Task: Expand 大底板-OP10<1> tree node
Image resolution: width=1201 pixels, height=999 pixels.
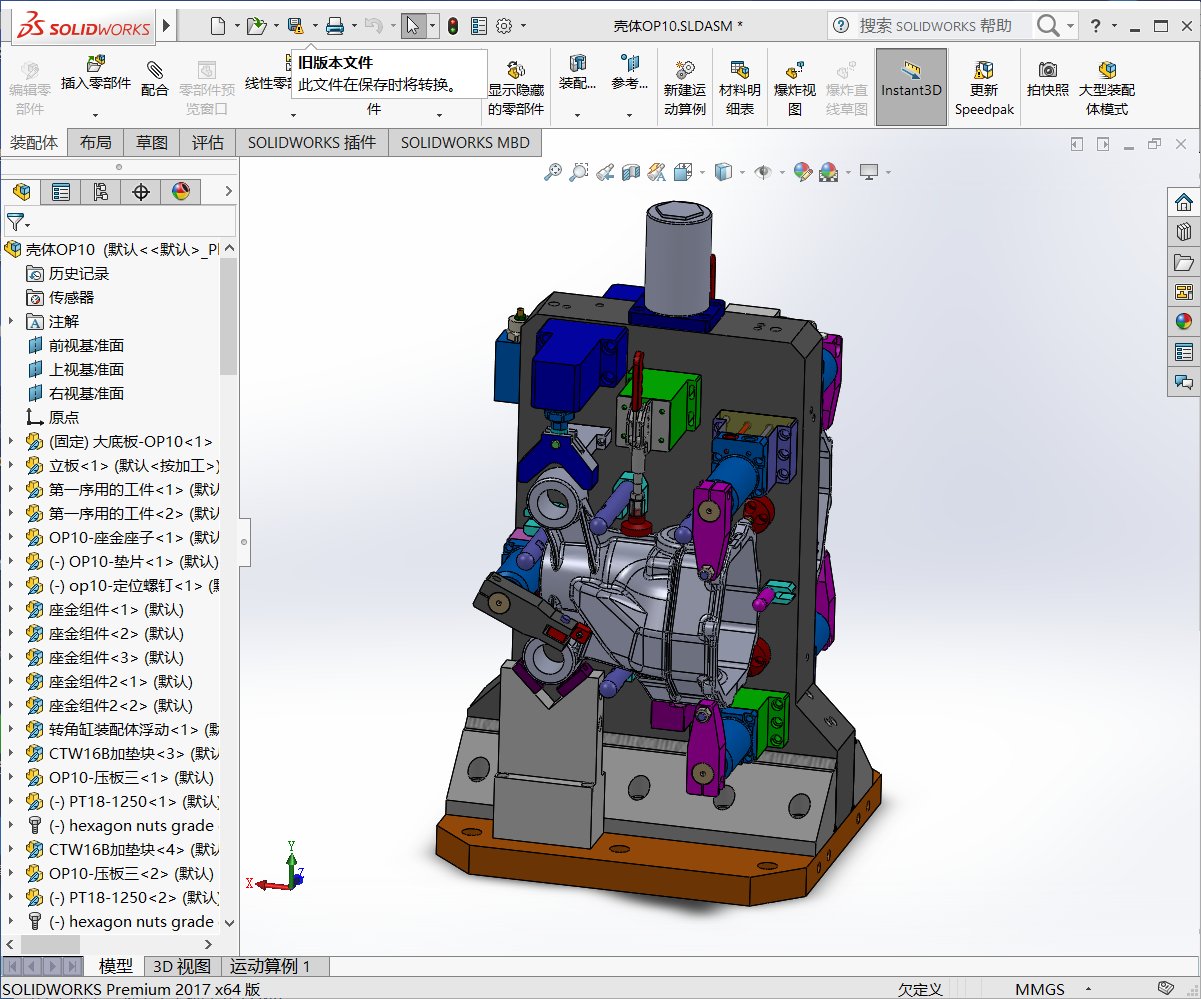Action: (x=11, y=441)
